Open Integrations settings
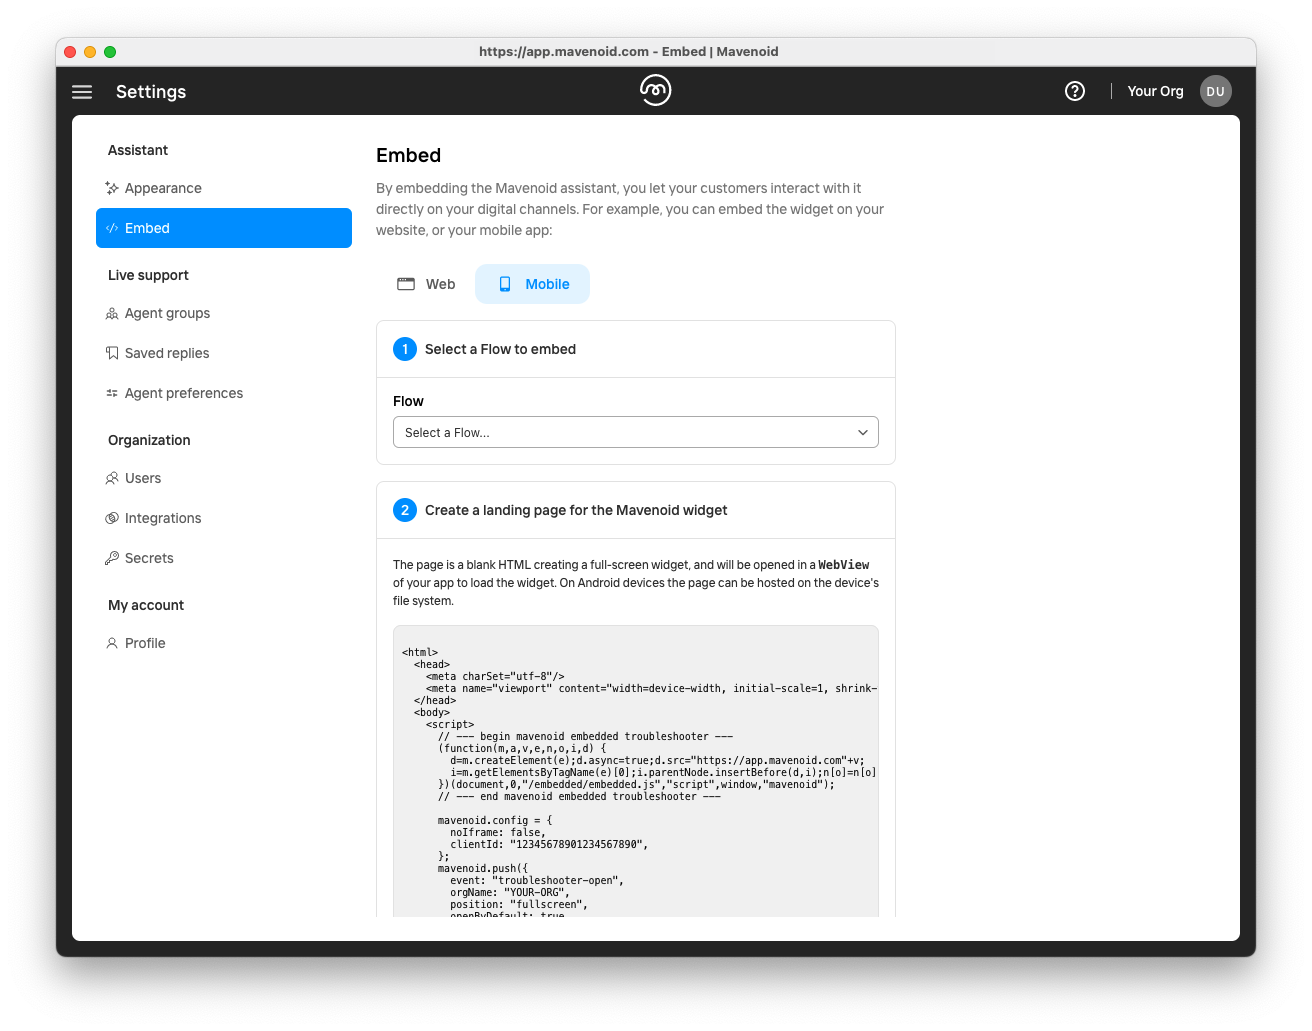This screenshot has width=1312, height=1031. tap(224, 518)
